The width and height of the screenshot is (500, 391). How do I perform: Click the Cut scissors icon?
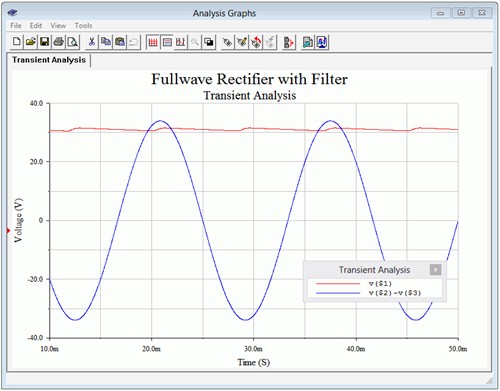click(x=92, y=42)
